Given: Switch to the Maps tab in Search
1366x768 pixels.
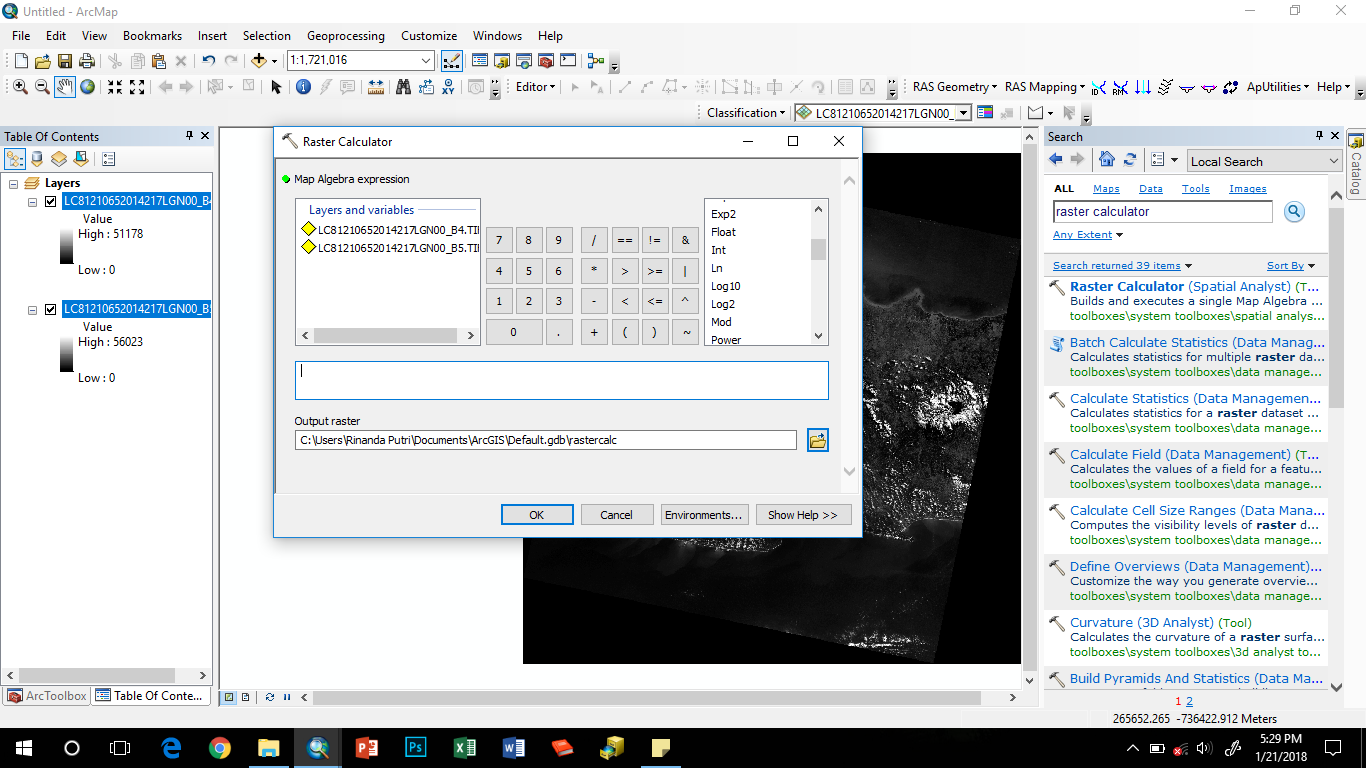Looking at the screenshot, I should pyautogui.click(x=1106, y=188).
